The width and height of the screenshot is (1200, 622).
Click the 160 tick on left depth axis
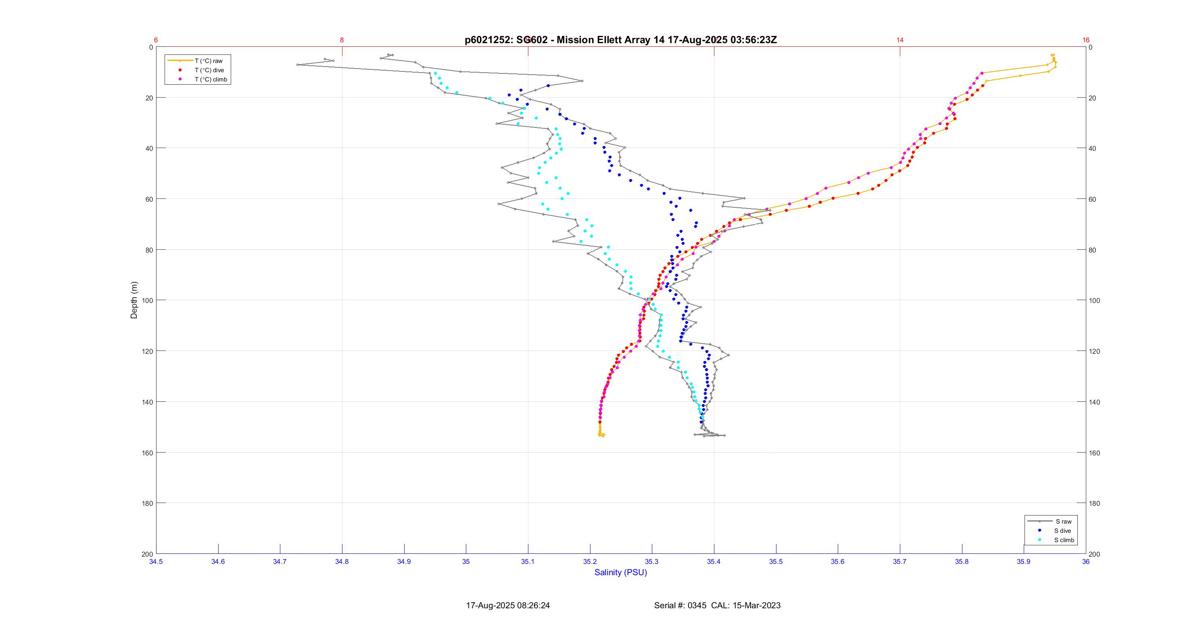click(x=147, y=452)
